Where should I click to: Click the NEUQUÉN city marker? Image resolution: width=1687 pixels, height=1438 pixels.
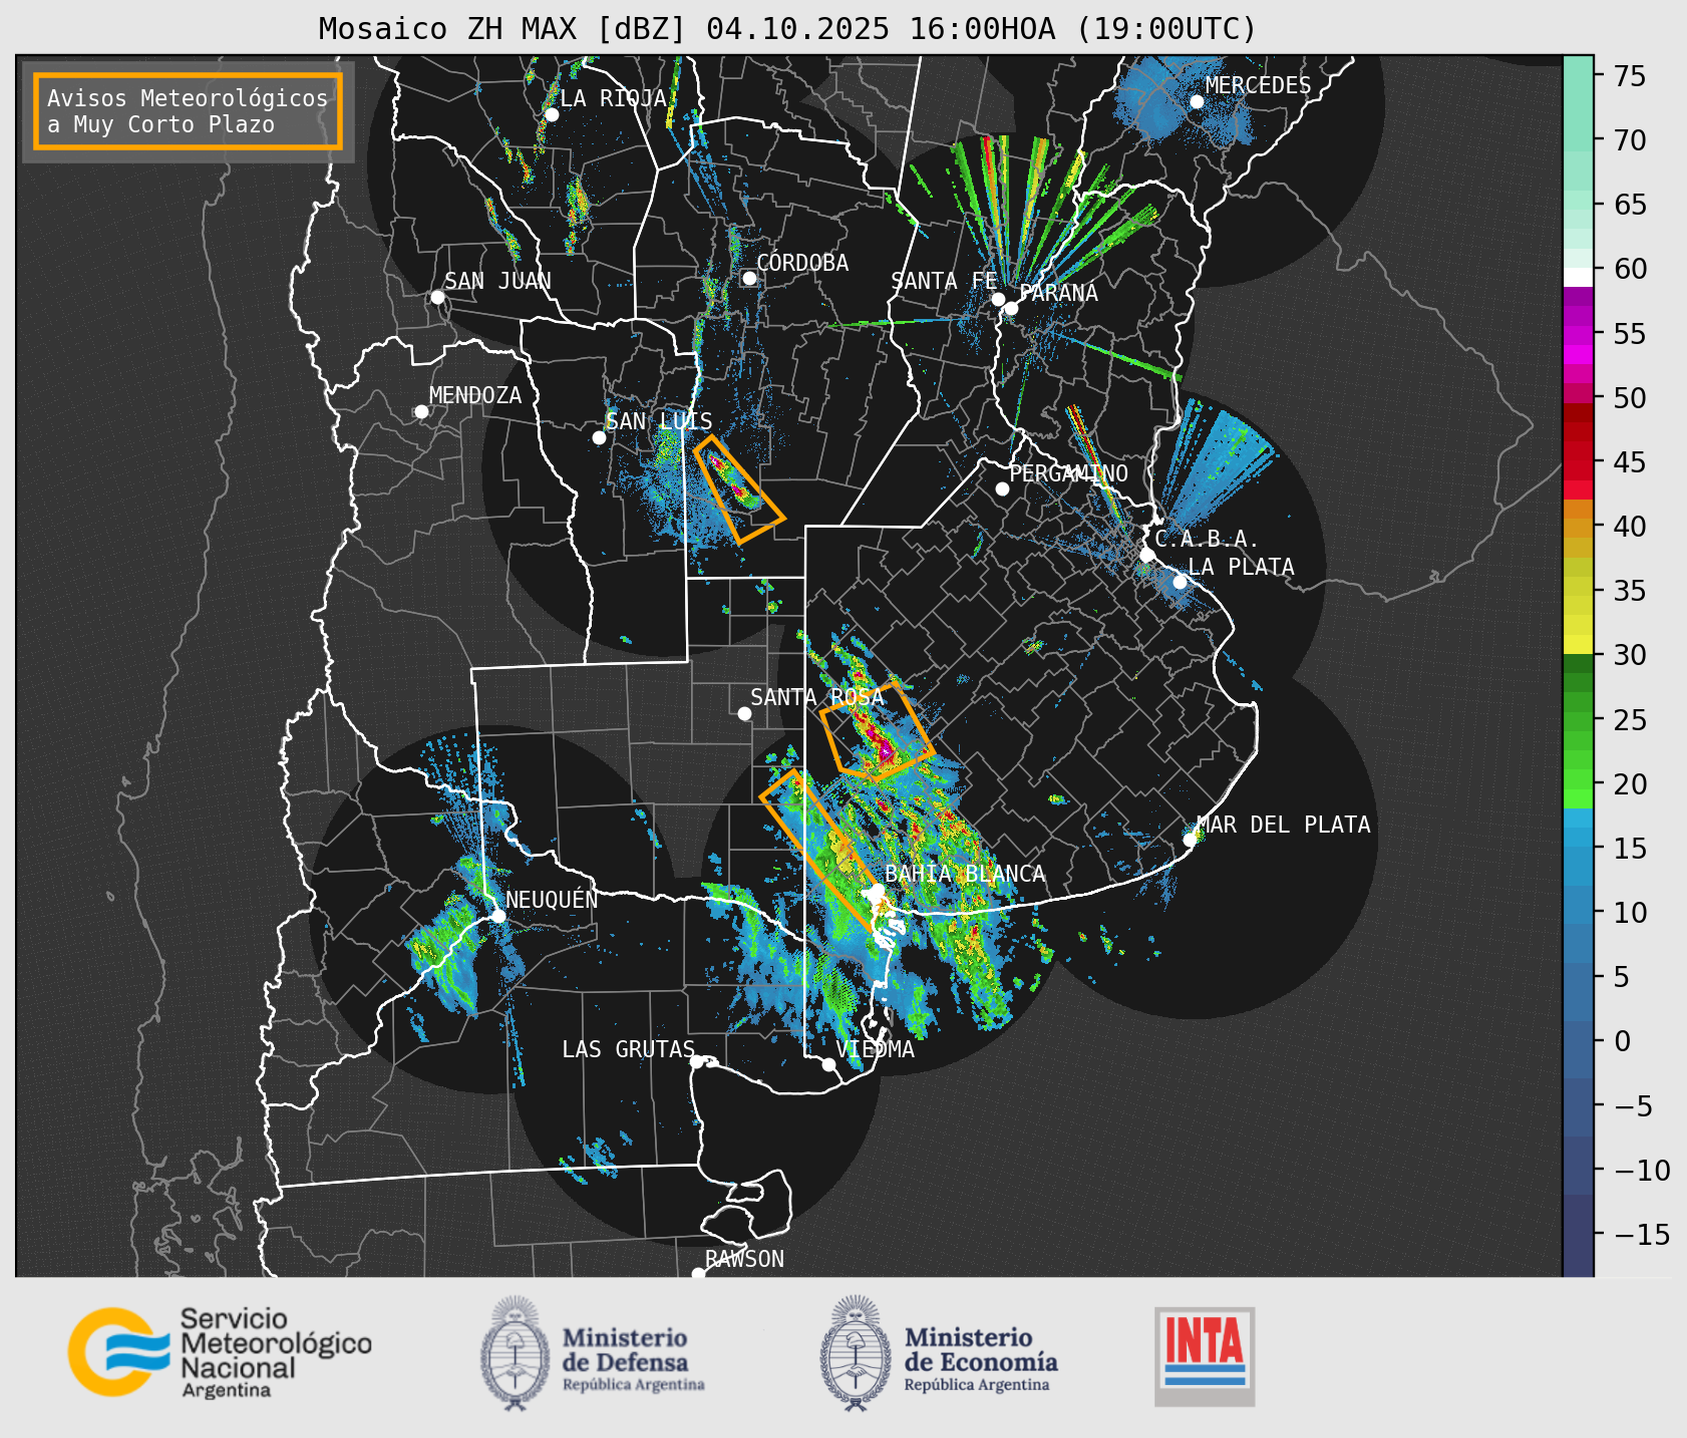pyautogui.click(x=498, y=916)
